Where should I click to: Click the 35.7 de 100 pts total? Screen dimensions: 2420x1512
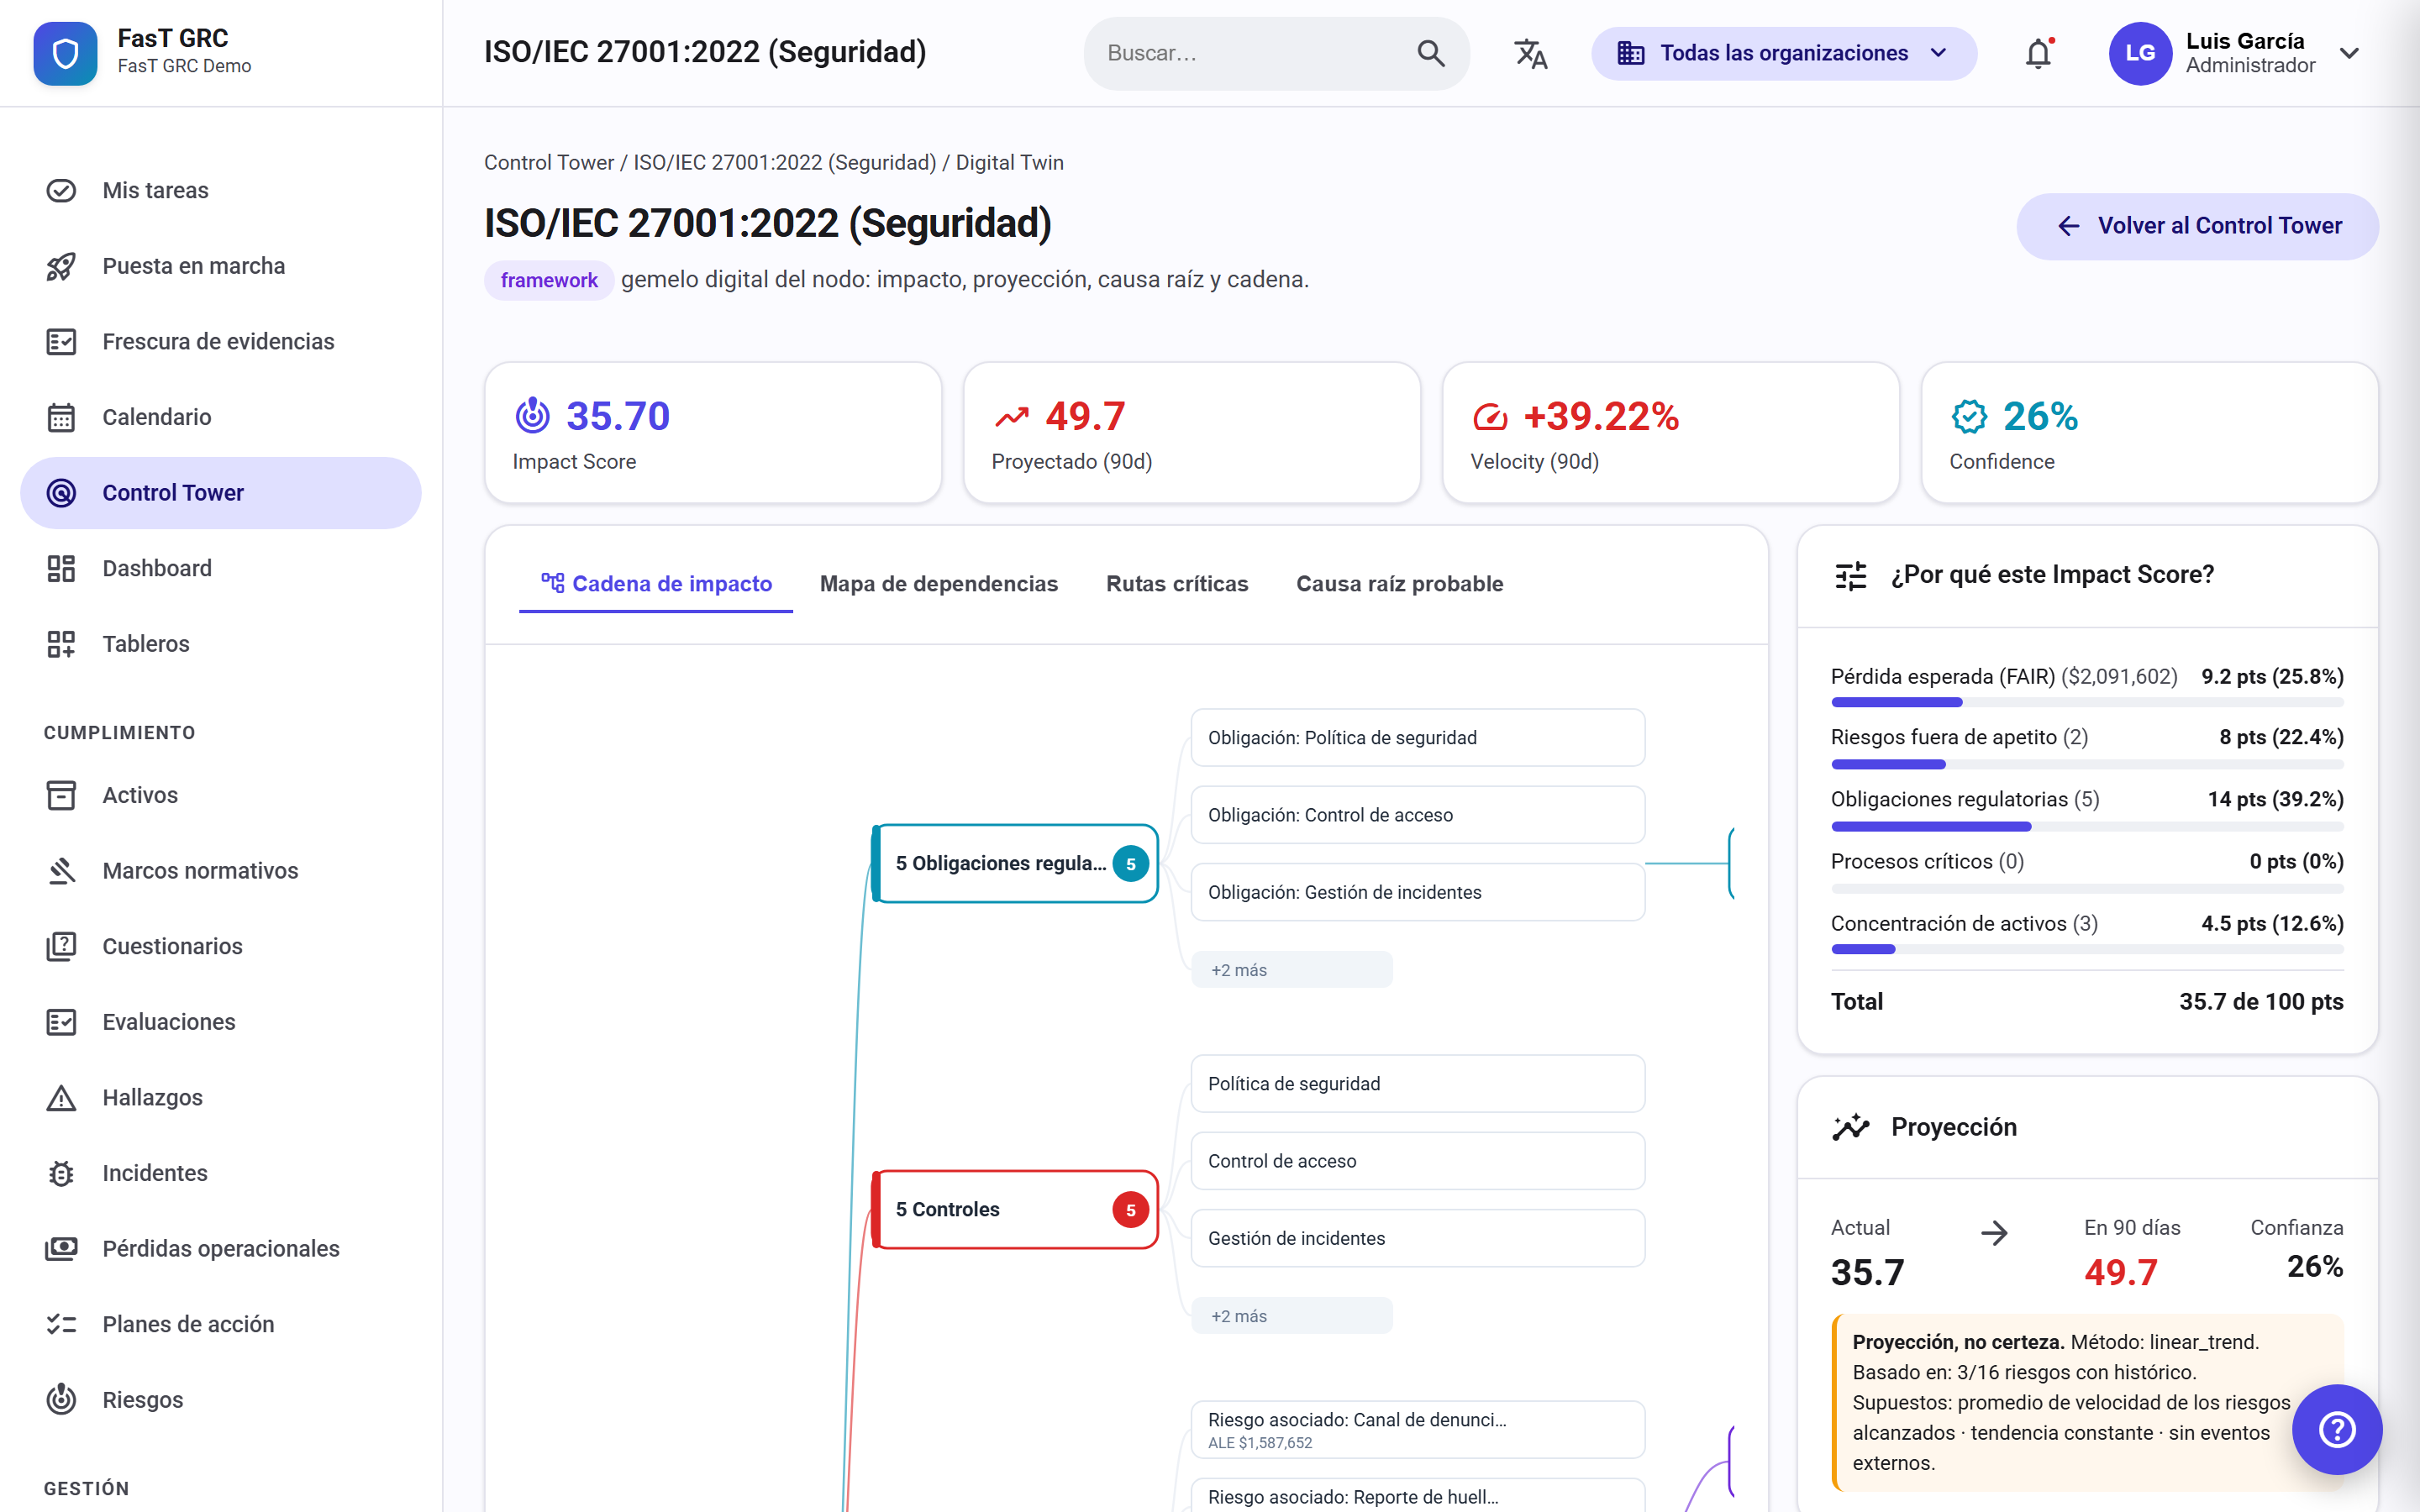coord(2261,1002)
